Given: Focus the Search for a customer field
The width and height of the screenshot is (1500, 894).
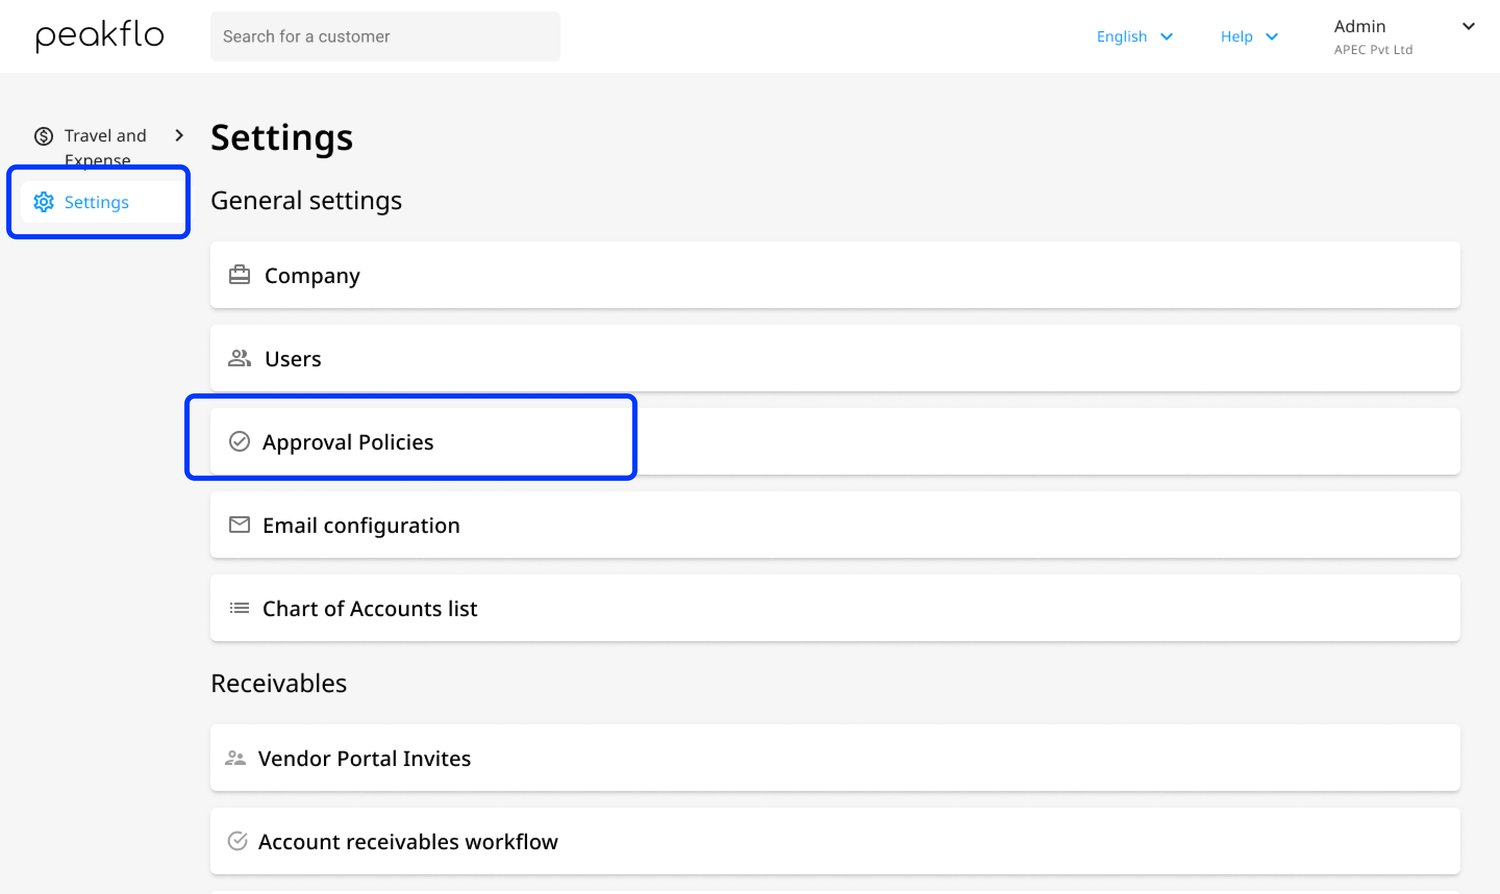Looking at the screenshot, I should pos(385,36).
